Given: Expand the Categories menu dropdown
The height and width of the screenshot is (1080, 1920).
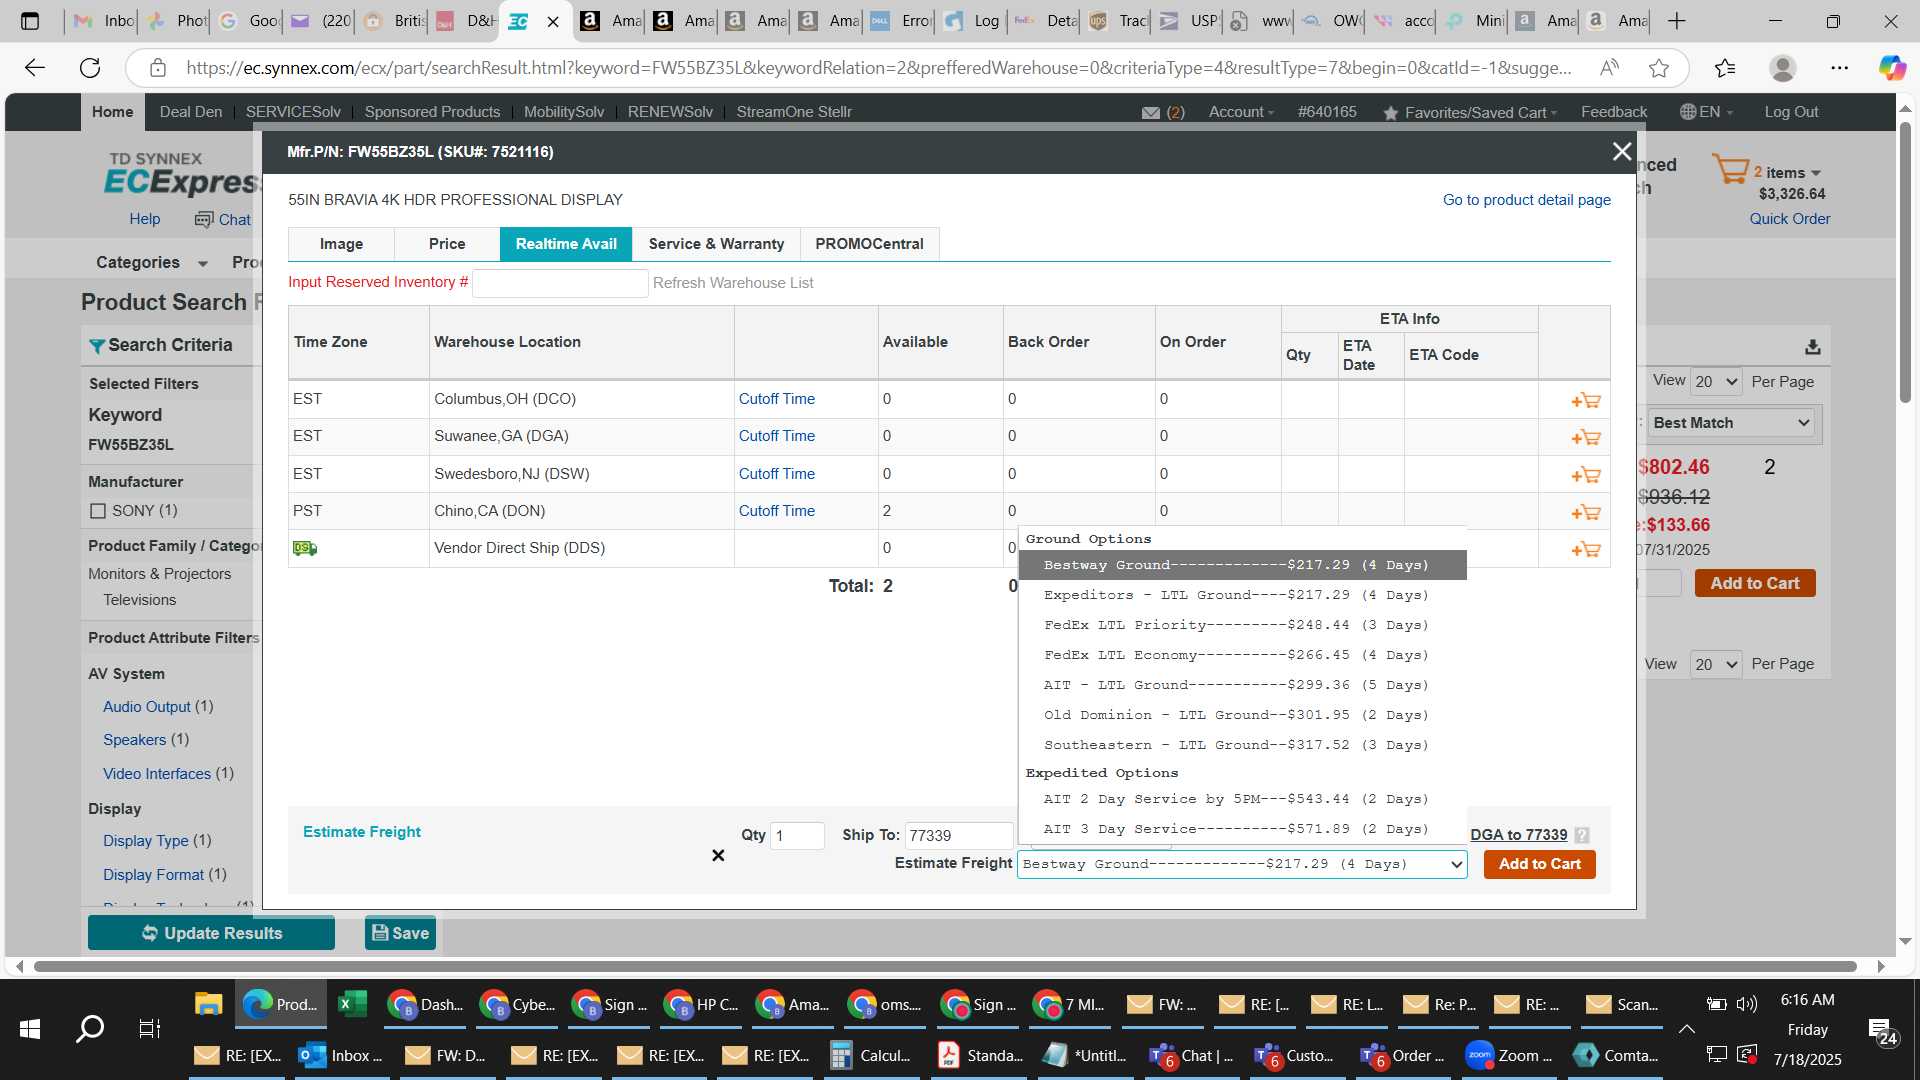Looking at the screenshot, I should click(x=152, y=262).
